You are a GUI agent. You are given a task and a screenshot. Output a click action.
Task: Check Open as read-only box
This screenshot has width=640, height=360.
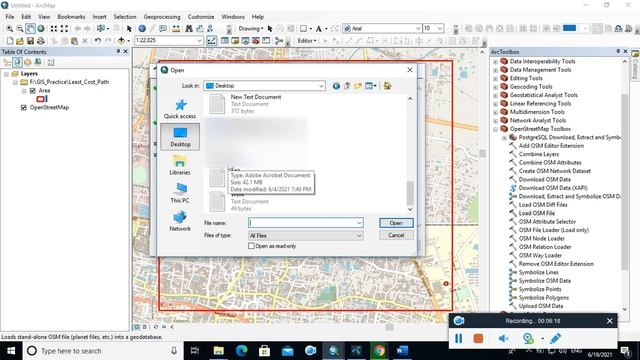point(251,246)
